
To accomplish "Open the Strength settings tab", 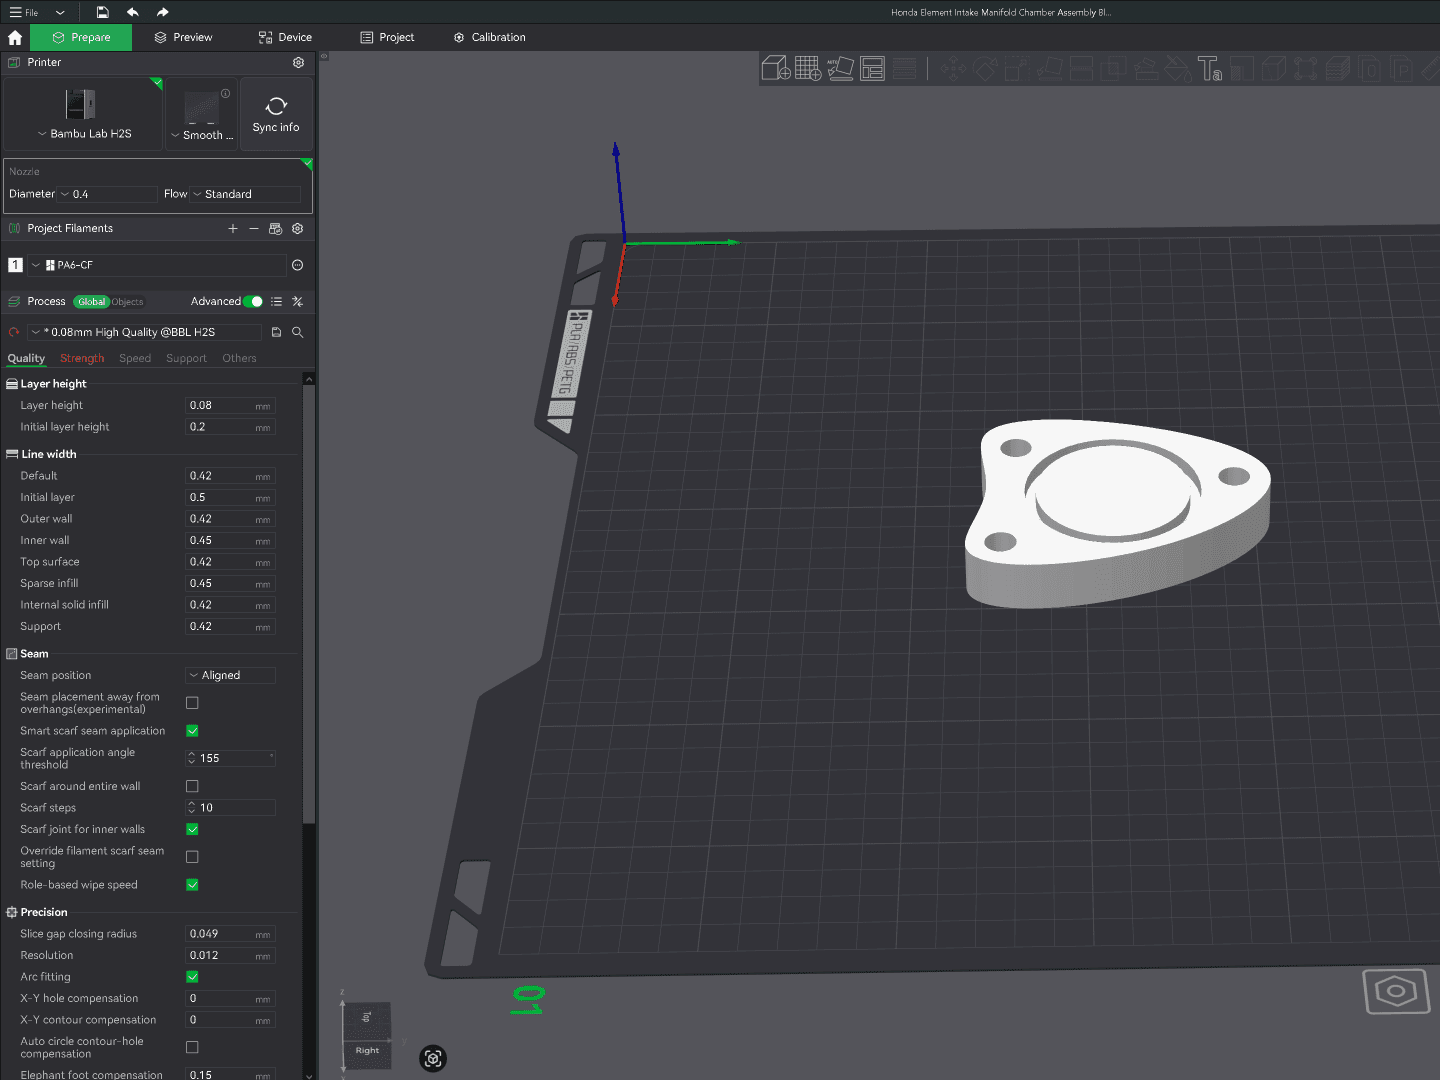I will point(82,358).
